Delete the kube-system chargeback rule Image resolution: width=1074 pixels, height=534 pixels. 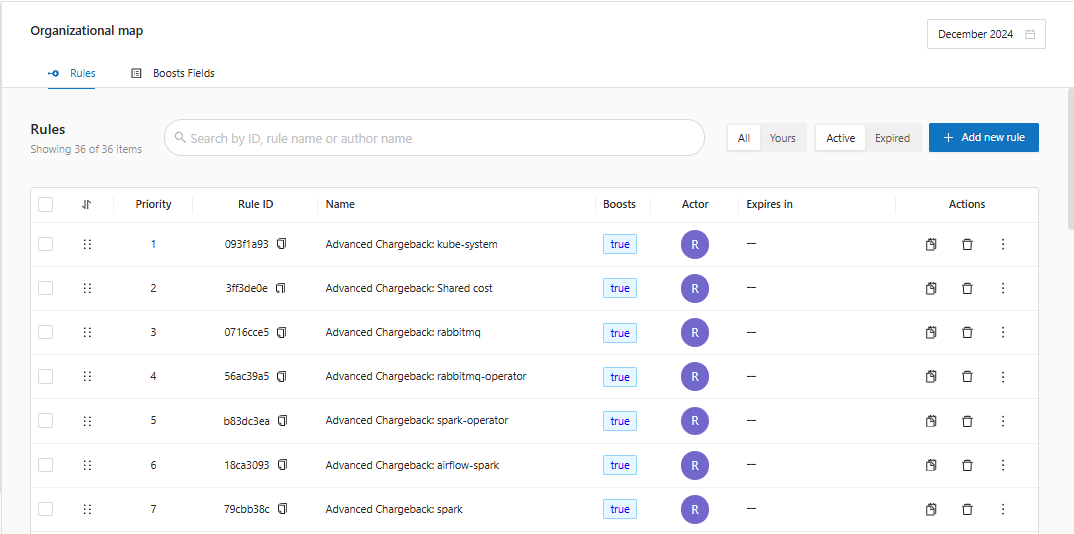click(x=967, y=244)
